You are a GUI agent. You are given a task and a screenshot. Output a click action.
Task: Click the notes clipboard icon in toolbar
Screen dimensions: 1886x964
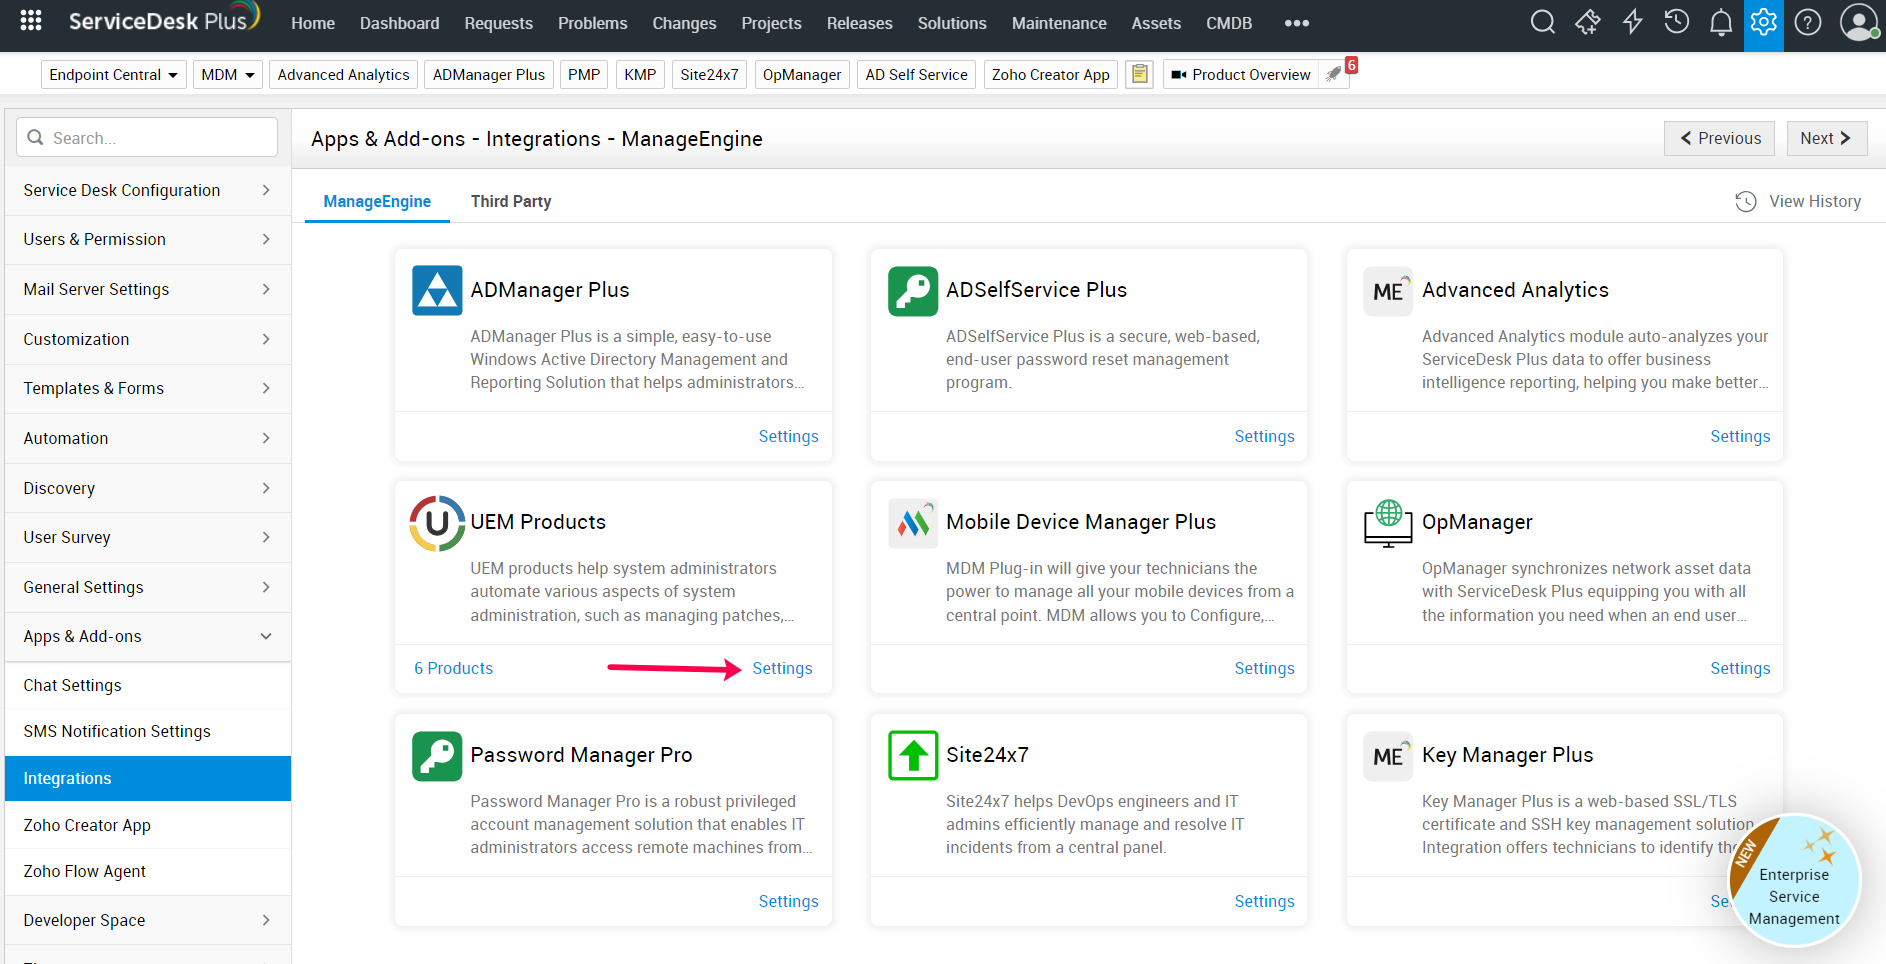[1139, 75]
